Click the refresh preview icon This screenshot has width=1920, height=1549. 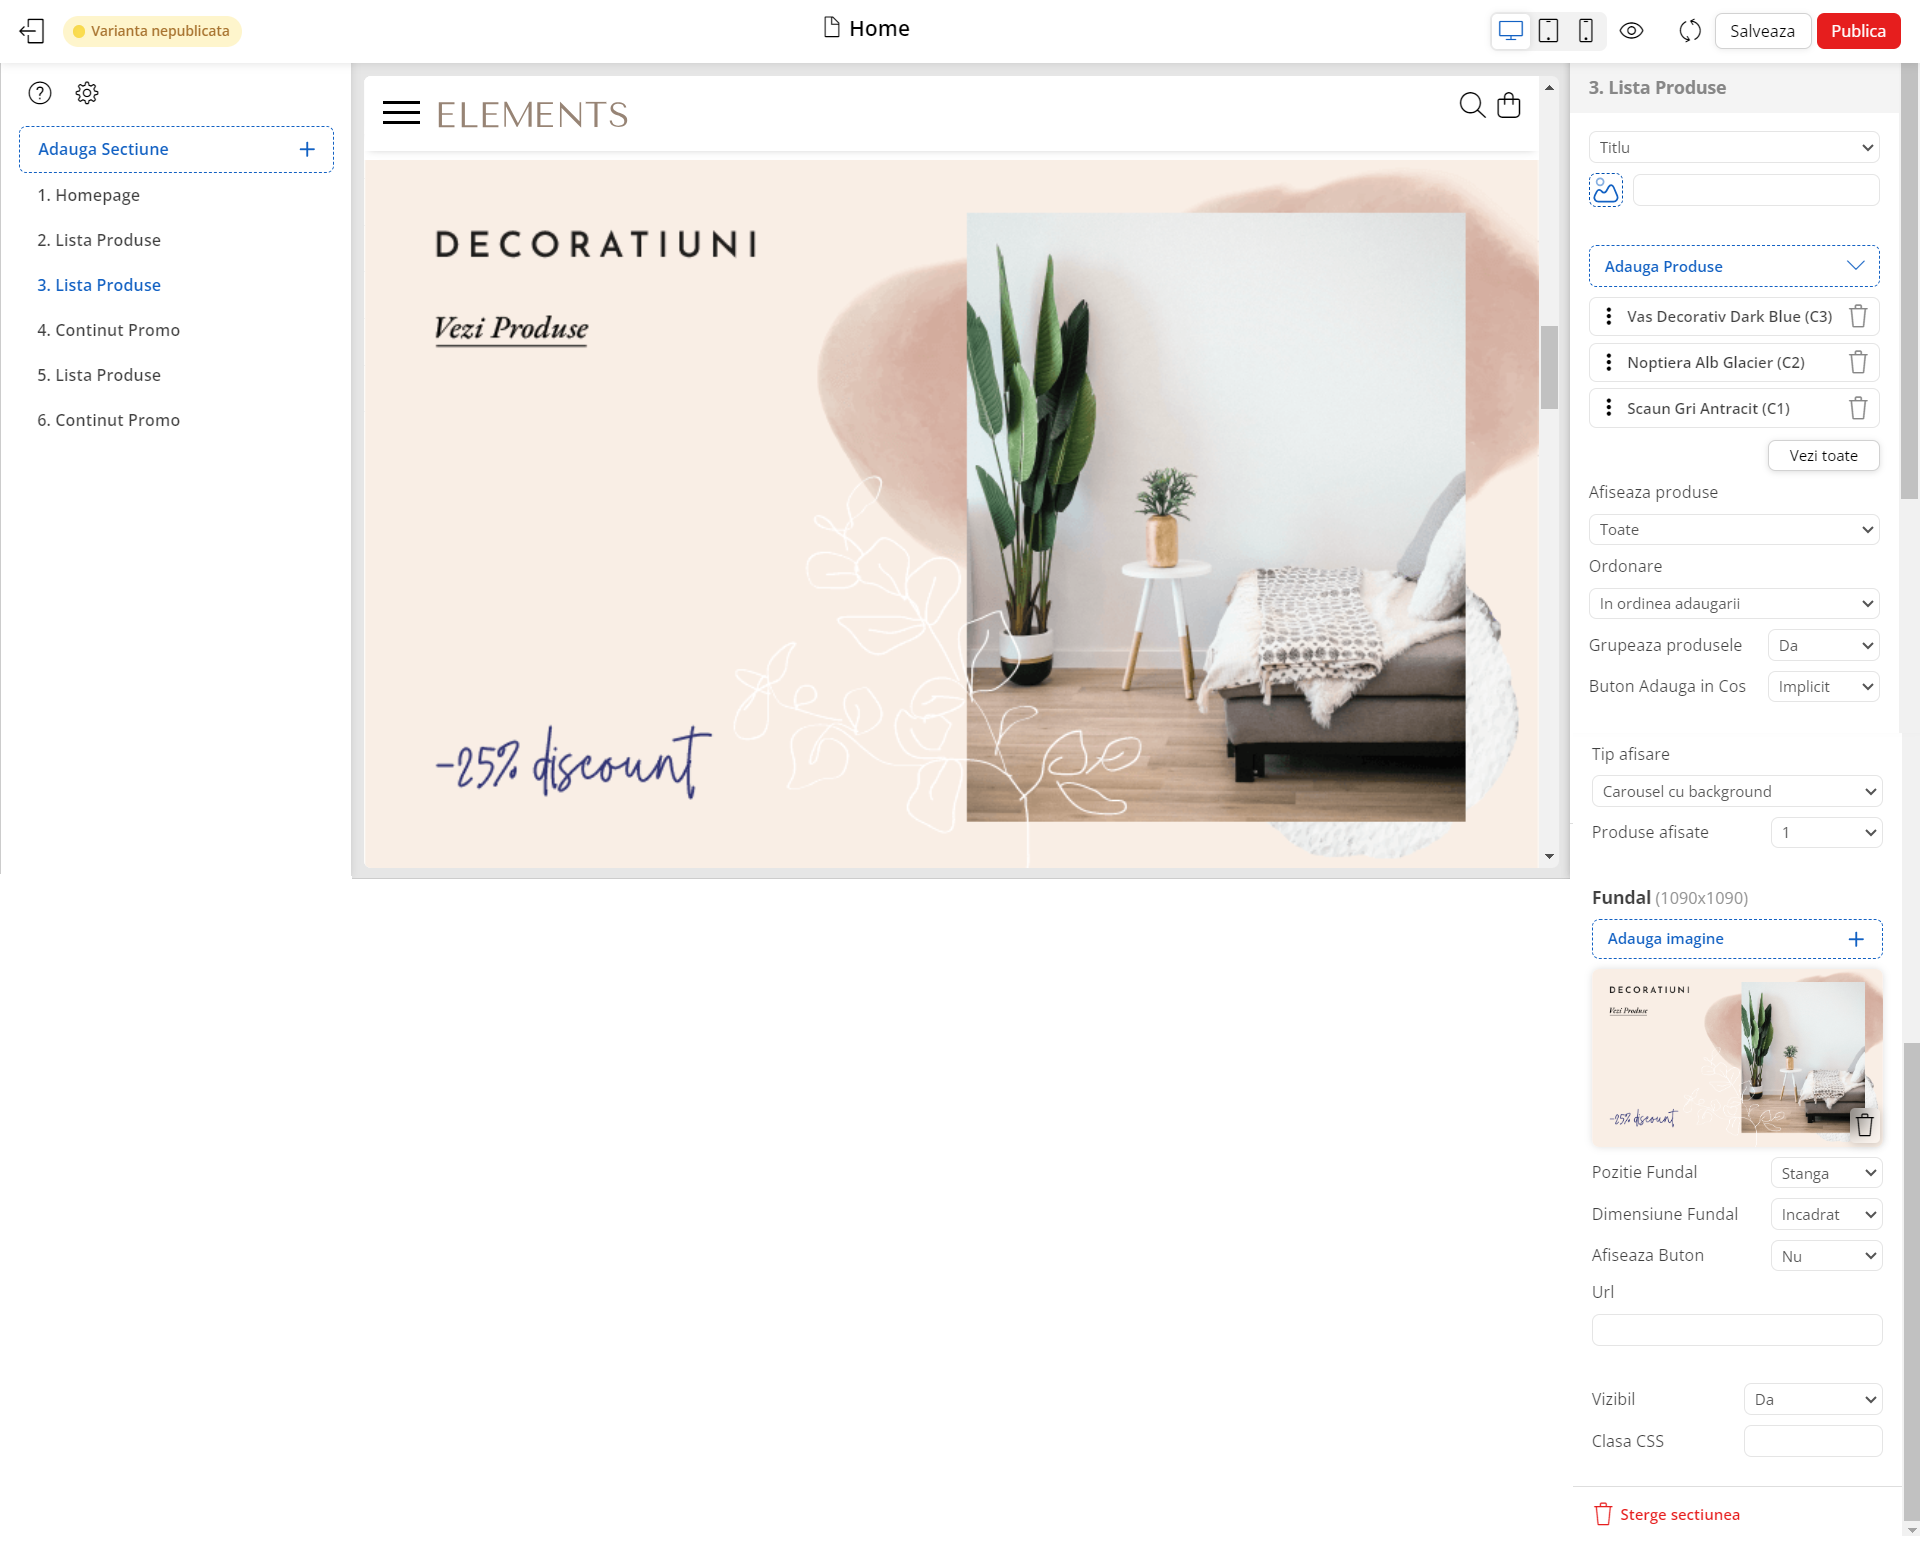point(1689,31)
